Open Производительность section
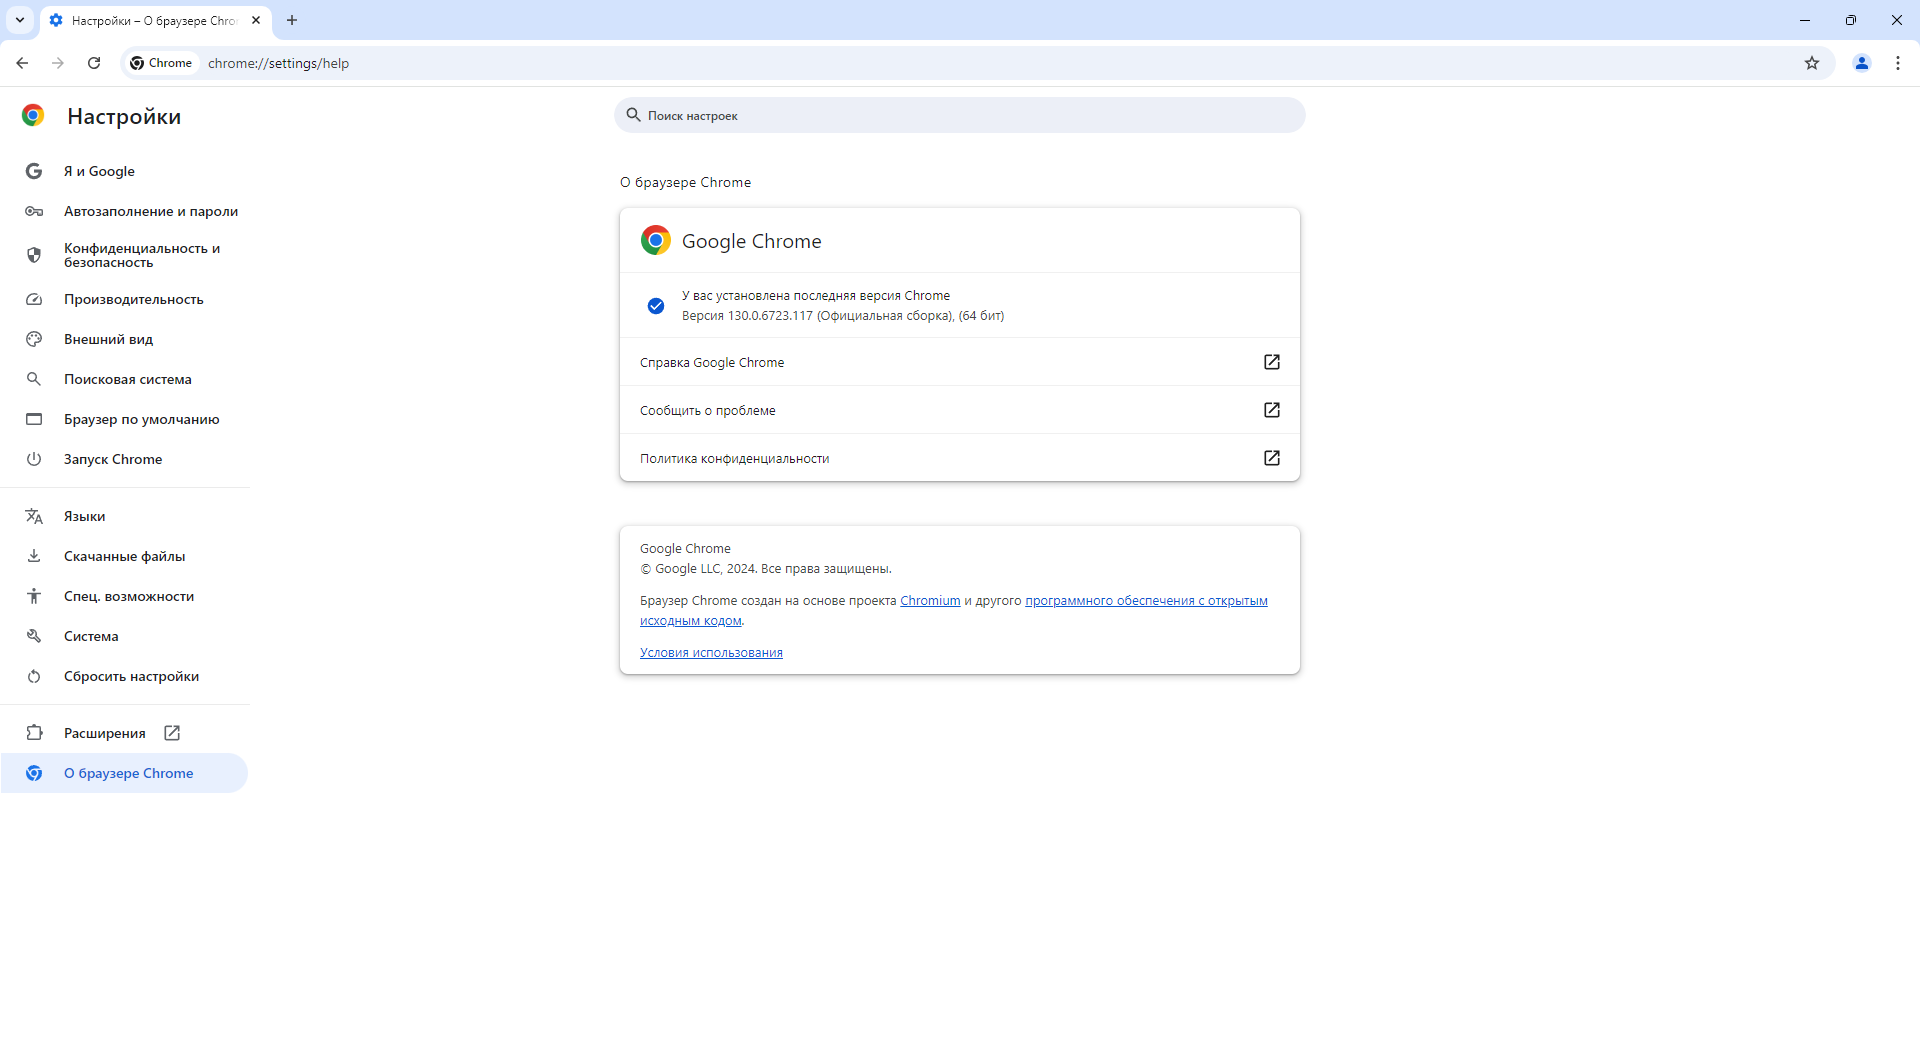 coord(125,299)
